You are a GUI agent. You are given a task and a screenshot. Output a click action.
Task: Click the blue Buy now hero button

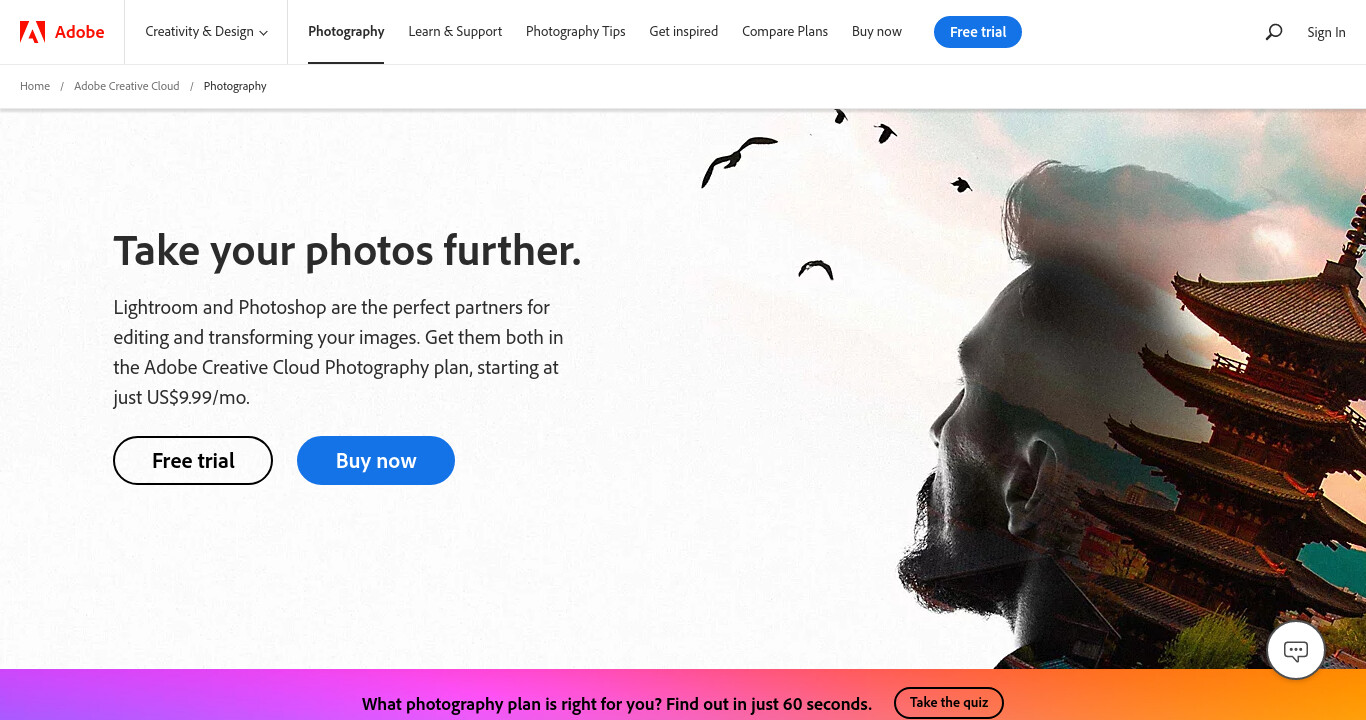tap(376, 460)
